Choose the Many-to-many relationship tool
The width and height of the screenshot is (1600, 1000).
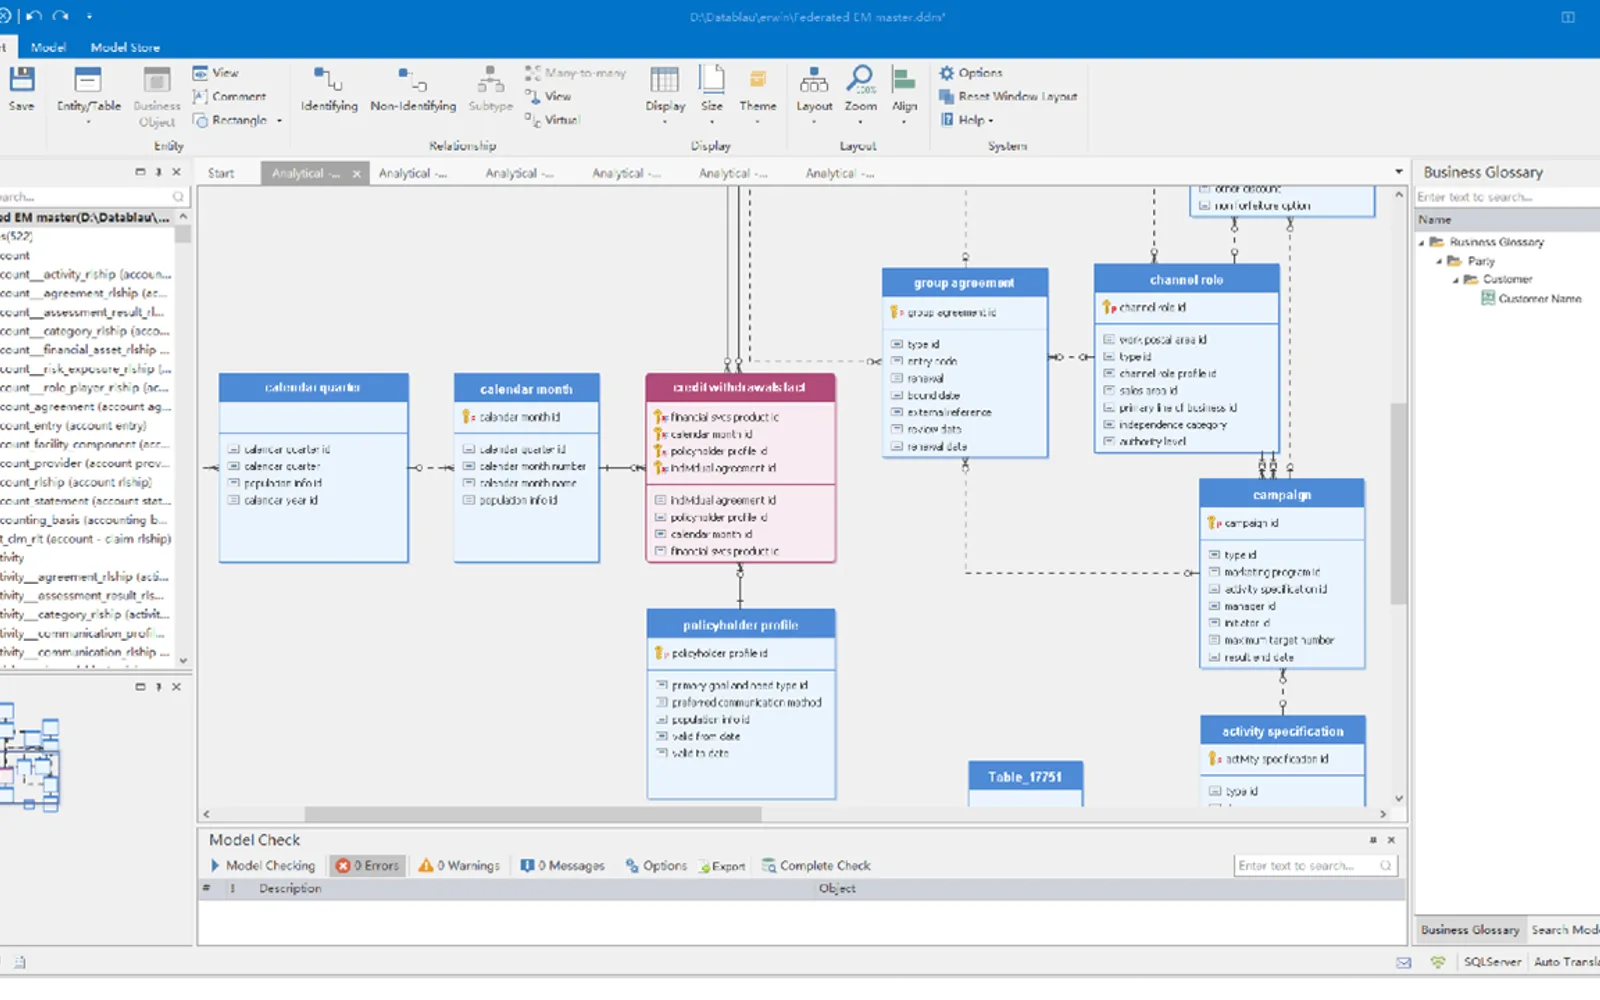(x=575, y=73)
